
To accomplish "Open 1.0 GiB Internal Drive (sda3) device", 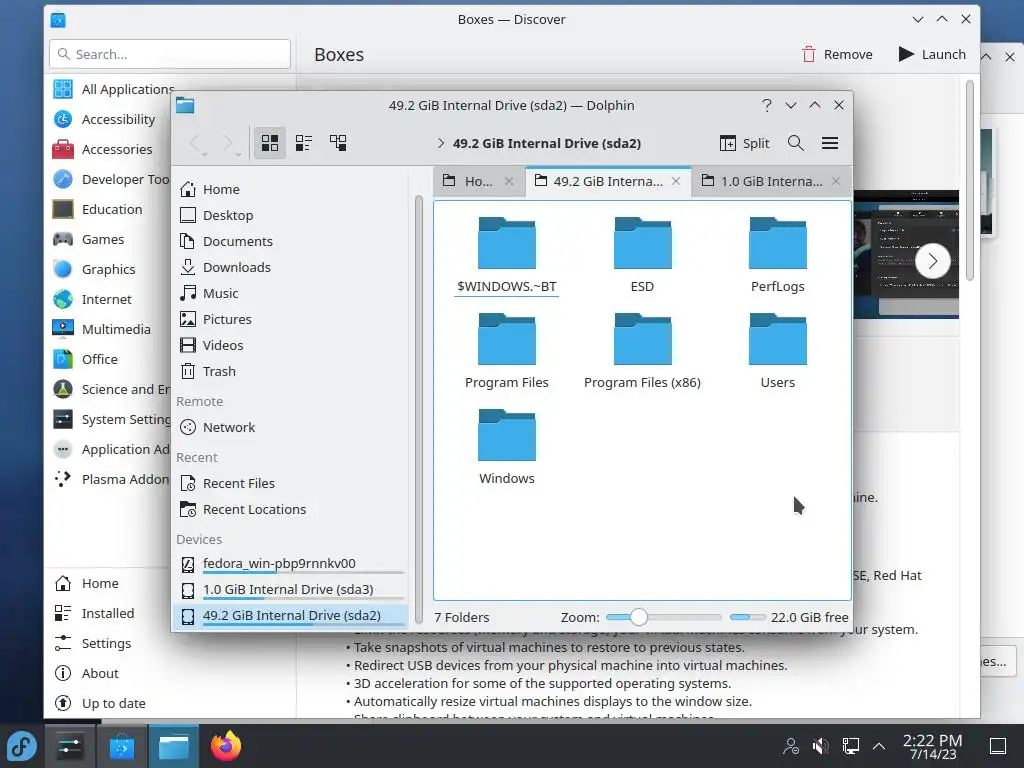I will (x=293, y=590).
